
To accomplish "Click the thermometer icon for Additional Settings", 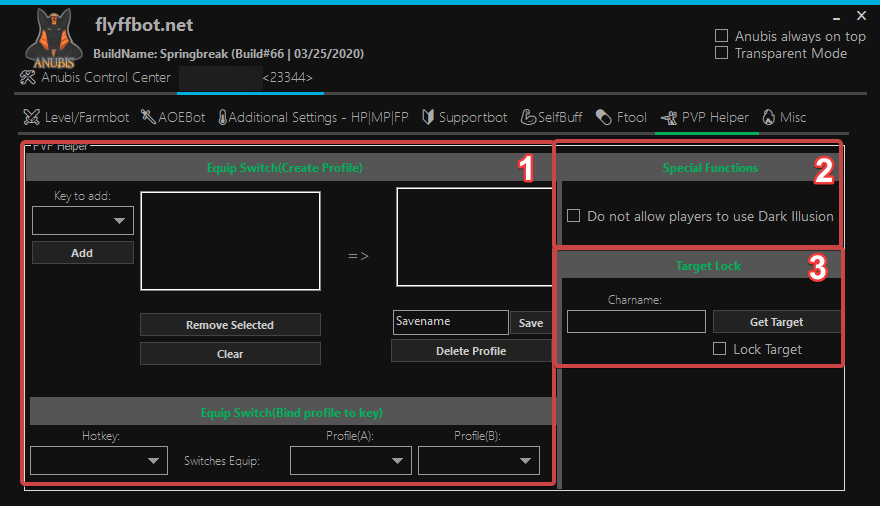I will click(x=222, y=117).
